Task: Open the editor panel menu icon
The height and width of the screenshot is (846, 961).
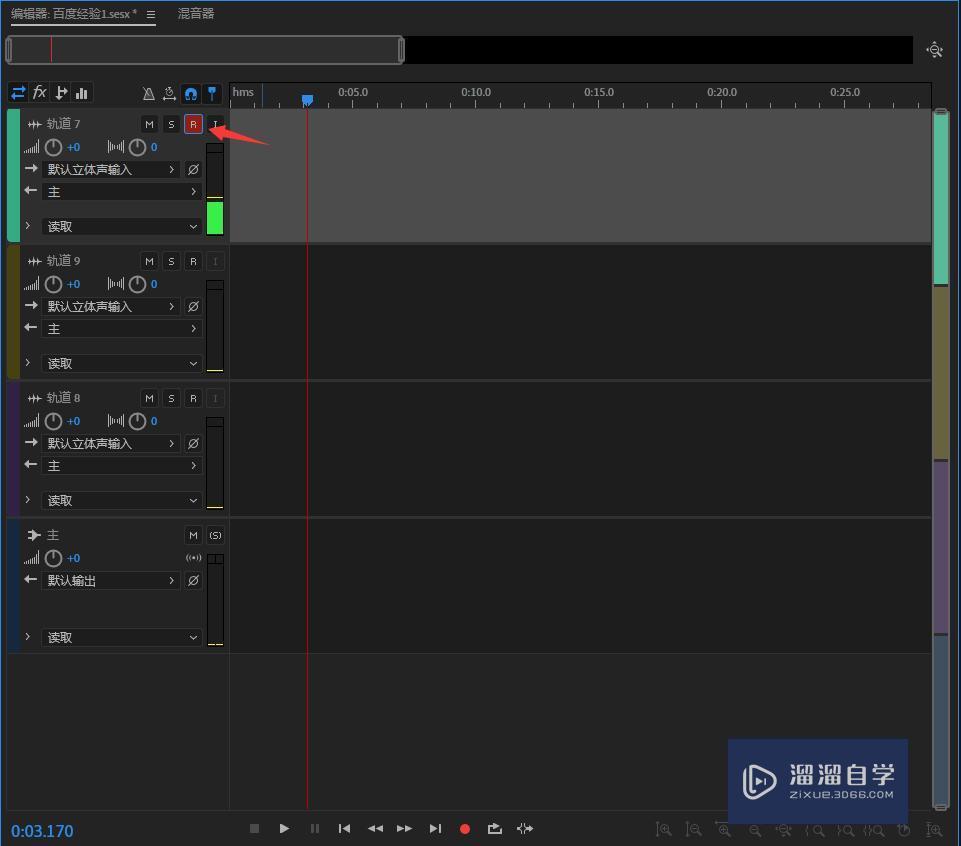Action: [x=151, y=14]
